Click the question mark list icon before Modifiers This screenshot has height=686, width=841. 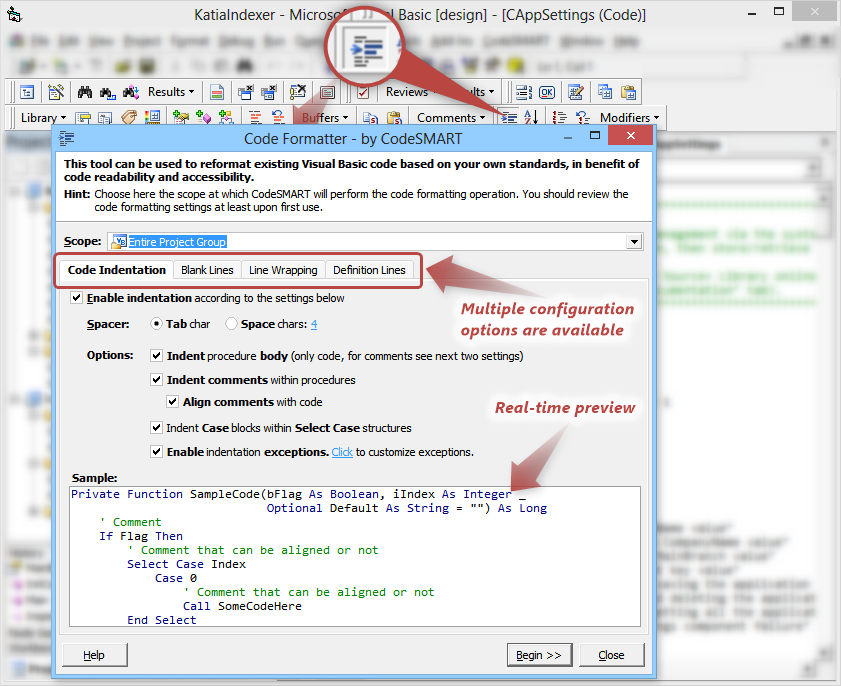tap(582, 117)
